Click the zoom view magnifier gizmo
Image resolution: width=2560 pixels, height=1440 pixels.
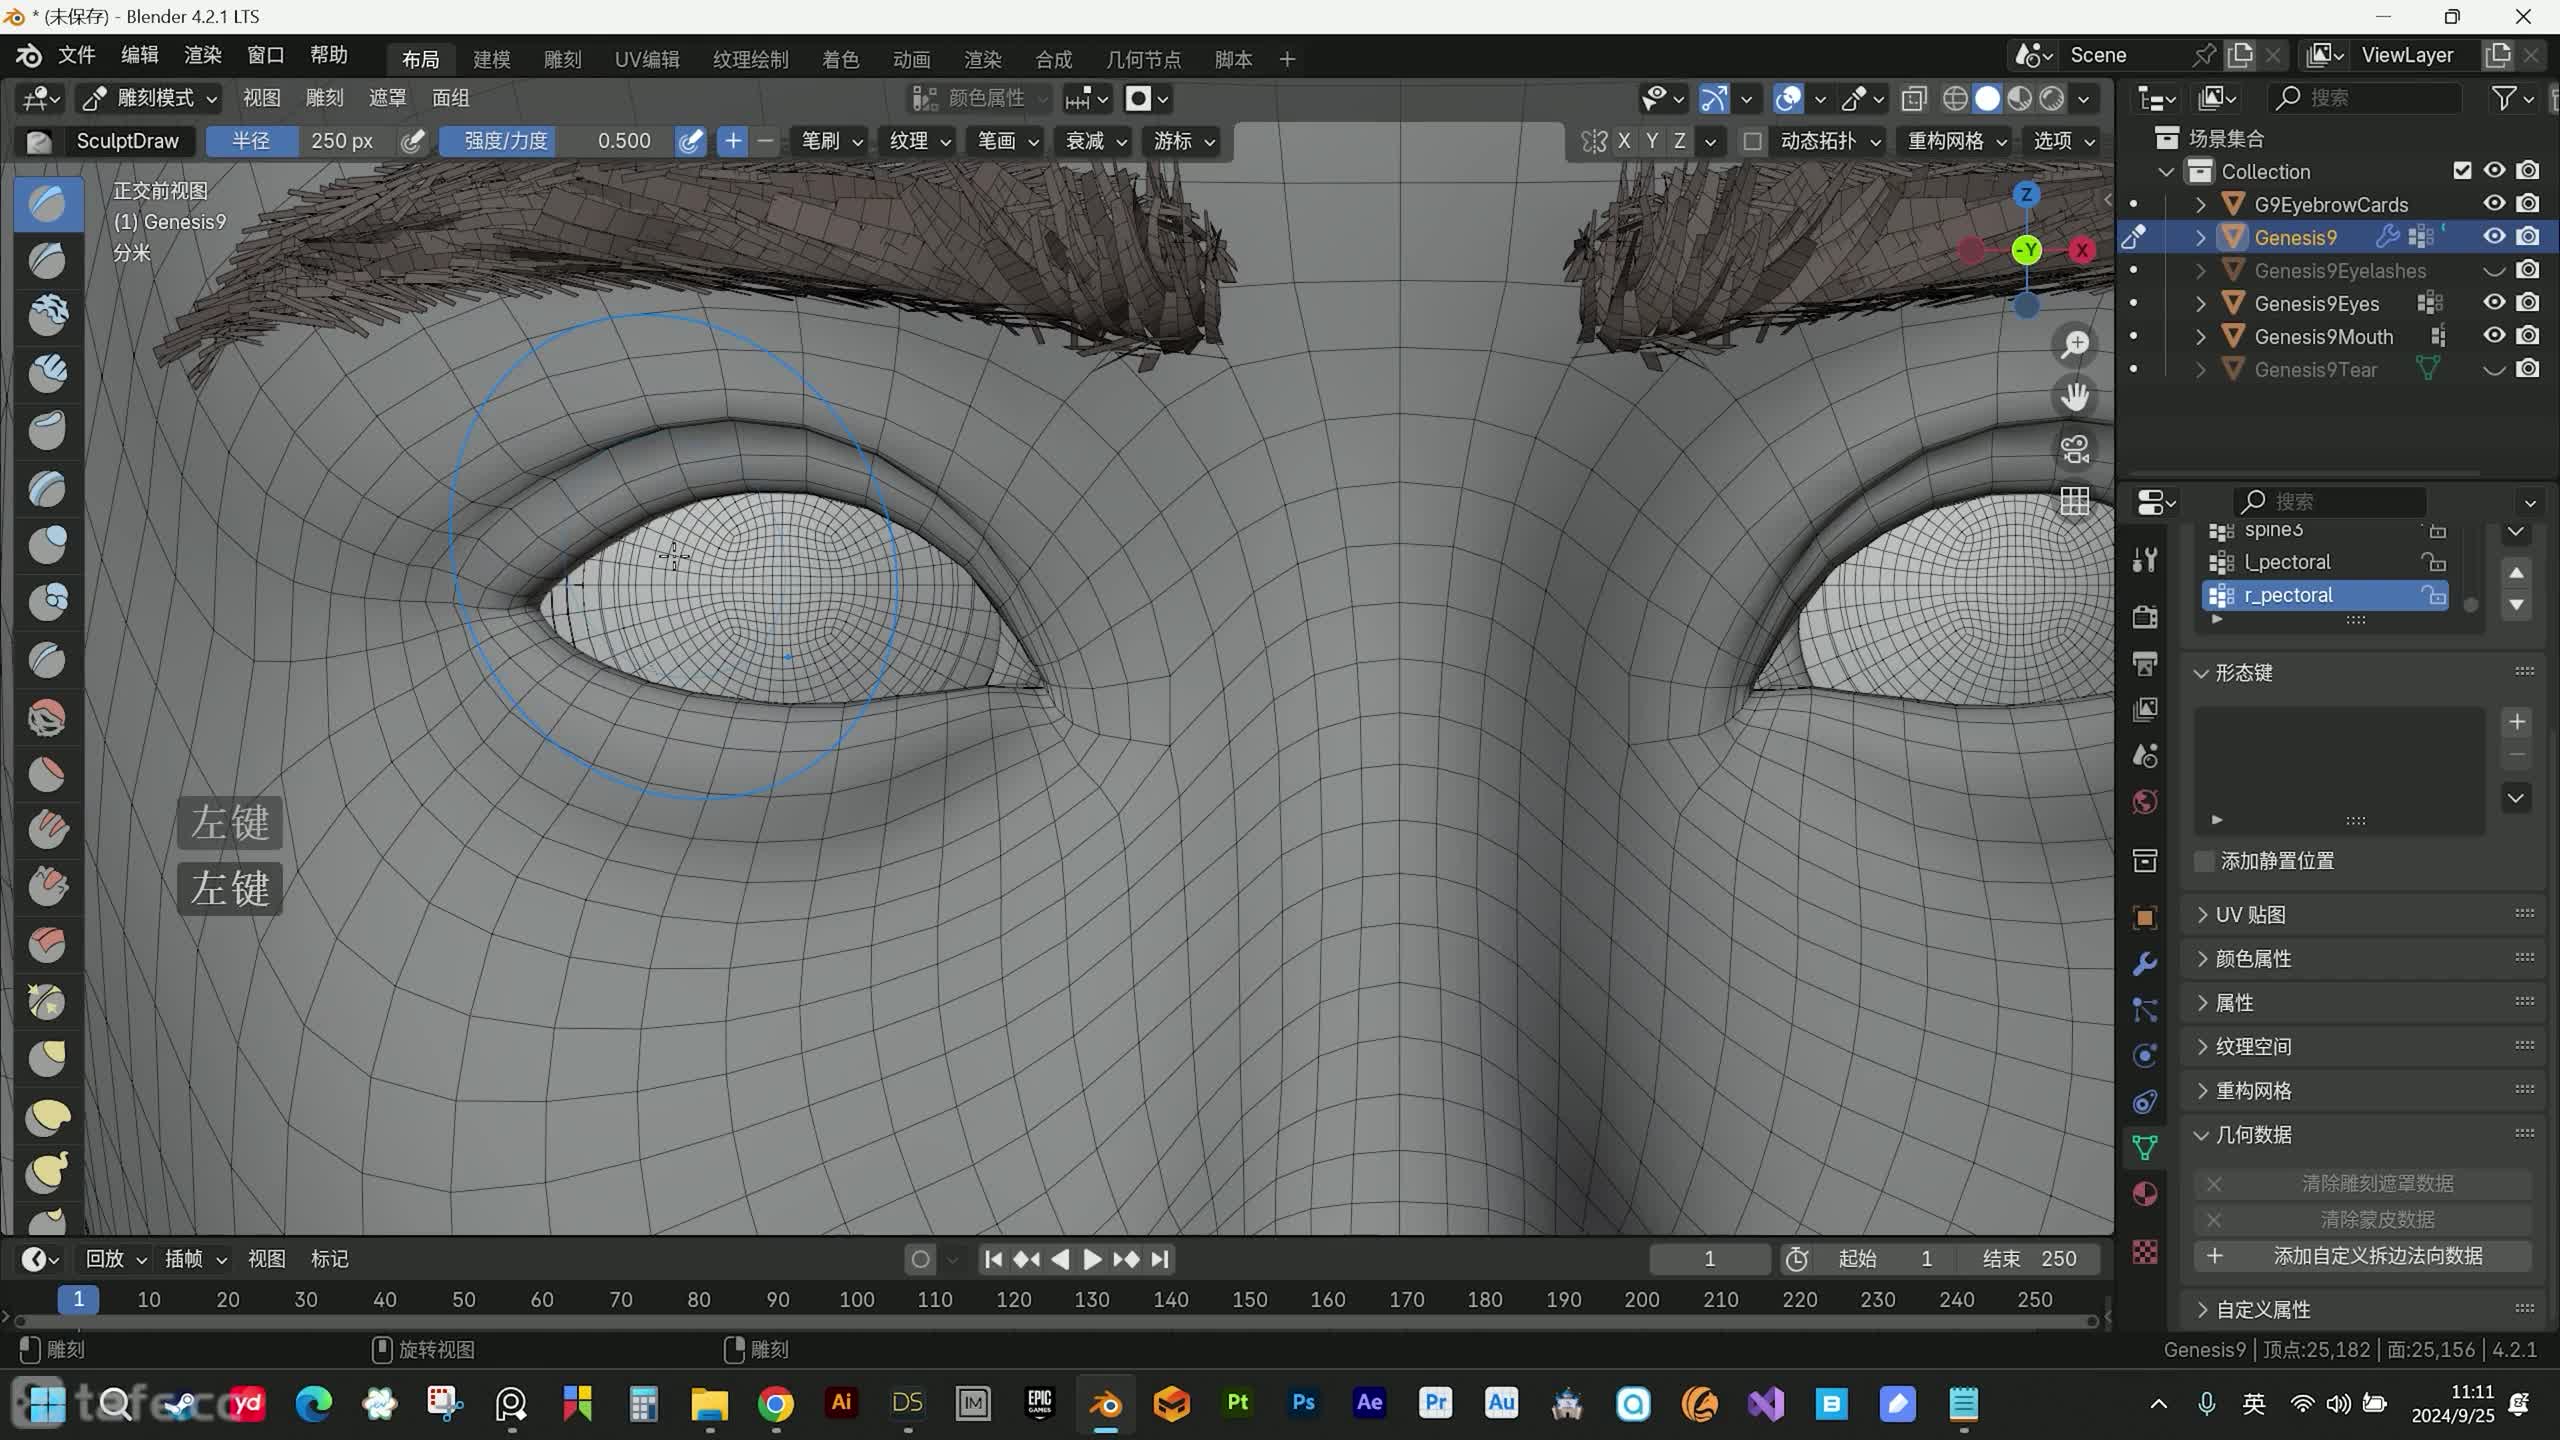tap(2075, 345)
